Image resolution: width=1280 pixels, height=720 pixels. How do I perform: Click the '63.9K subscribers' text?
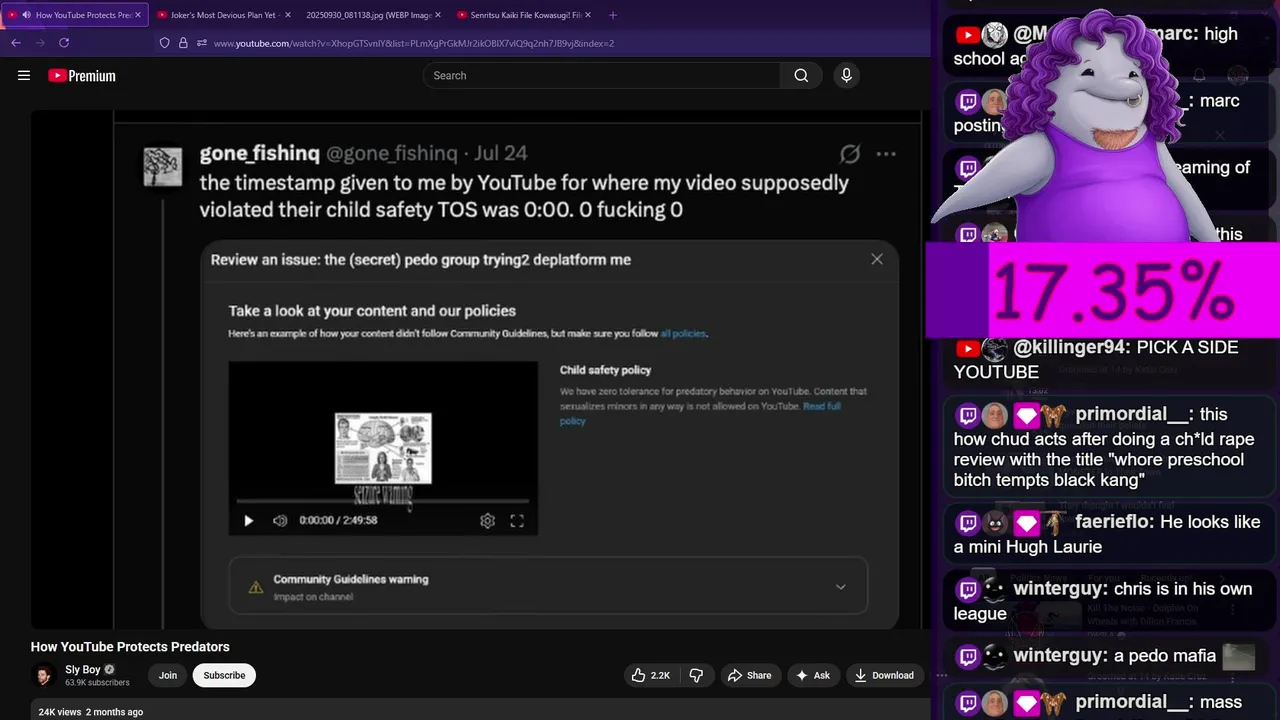click(x=97, y=683)
